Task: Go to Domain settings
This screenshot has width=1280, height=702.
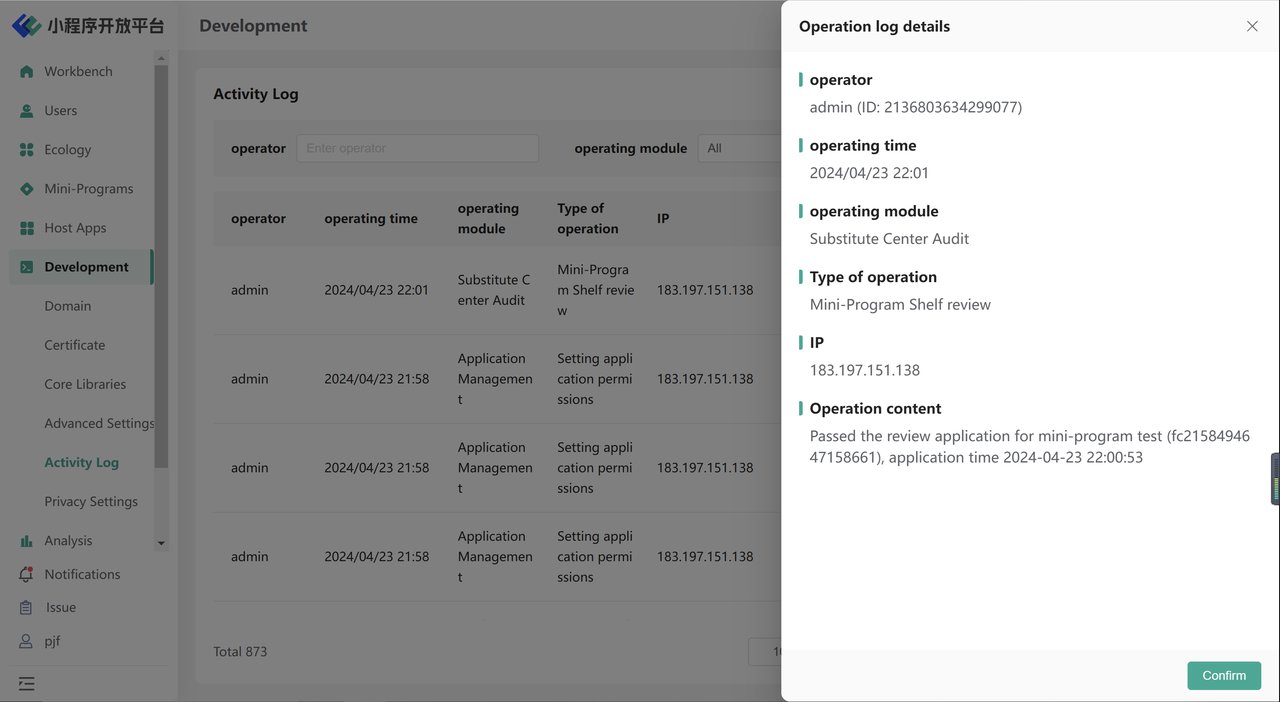Action: tap(67, 306)
